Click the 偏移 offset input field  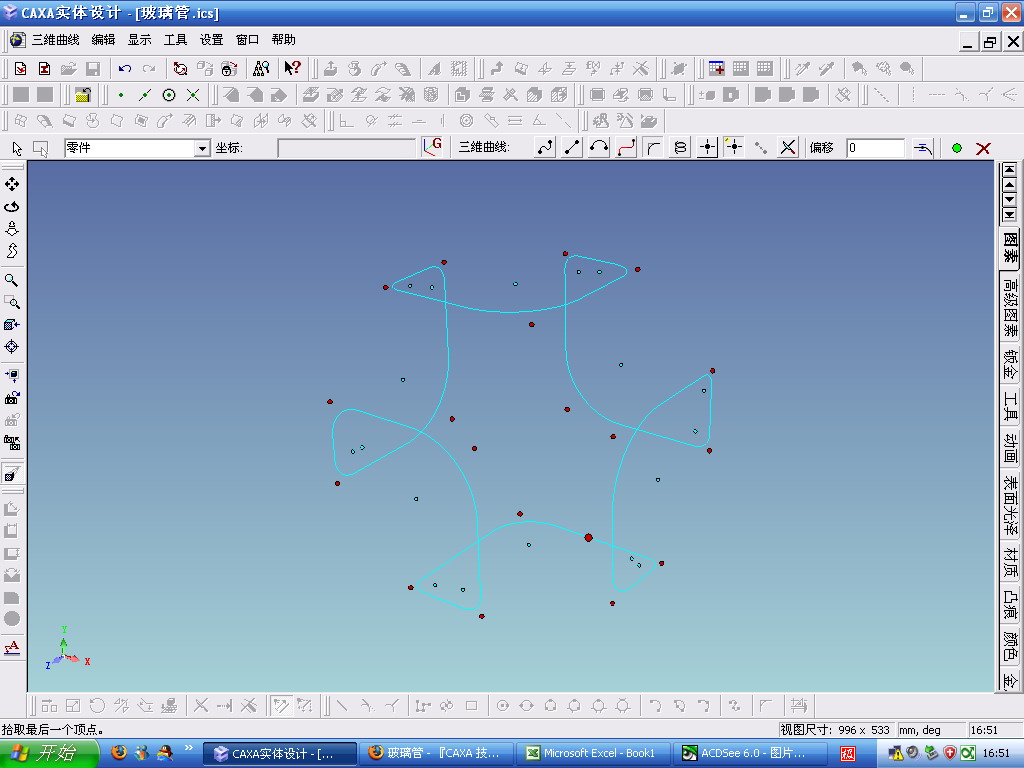tap(875, 148)
